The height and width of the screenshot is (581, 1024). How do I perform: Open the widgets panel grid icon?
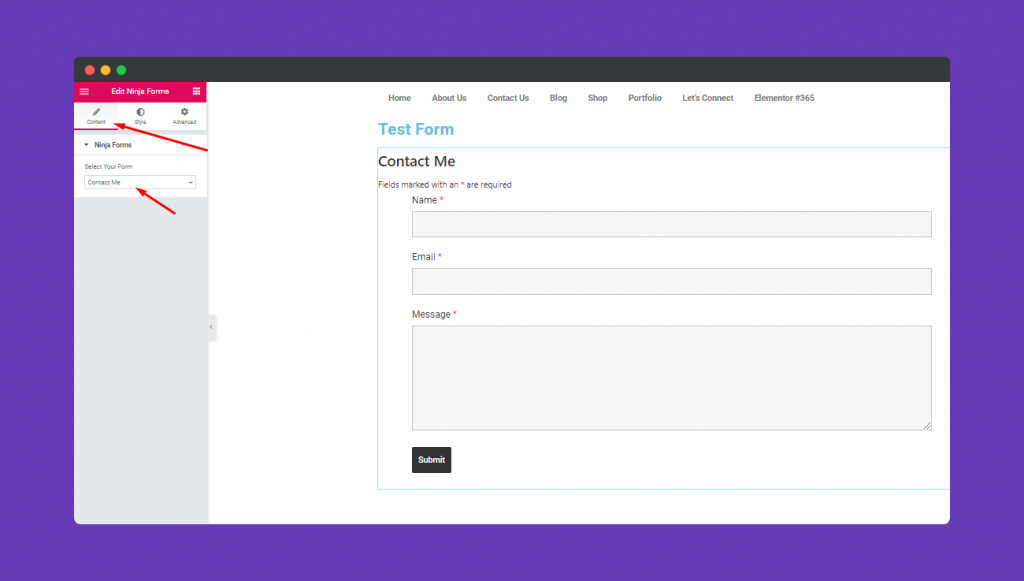click(x=197, y=91)
